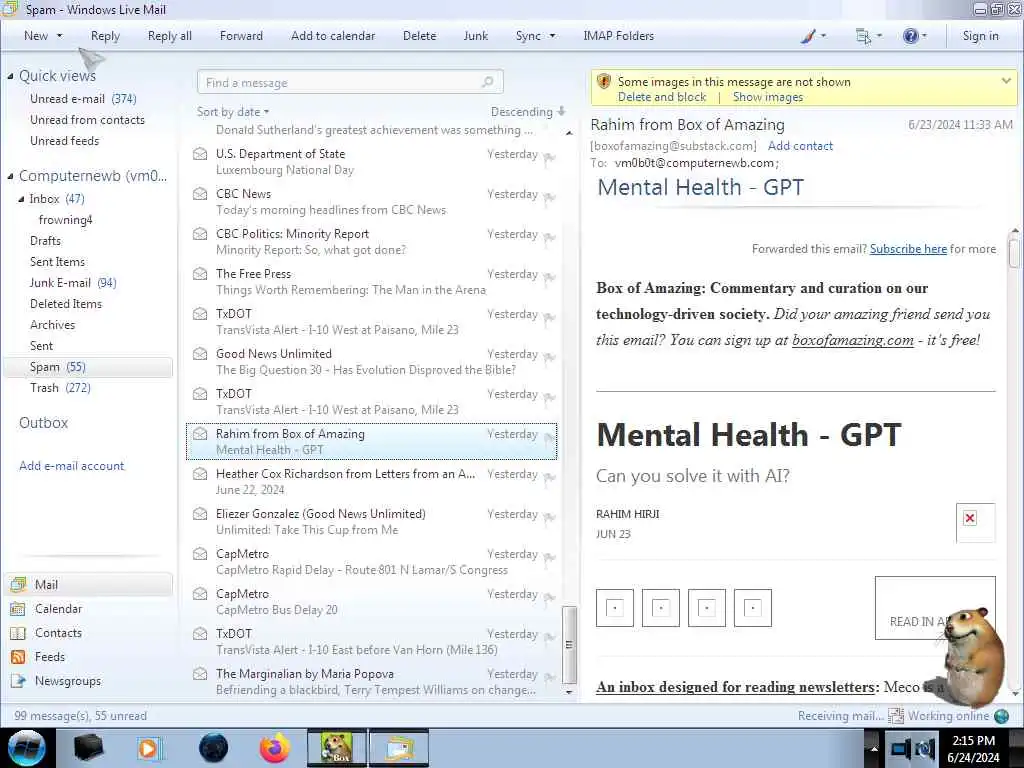
Task: Click the Newsgroups icon in navigation
Action: coord(18,681)
